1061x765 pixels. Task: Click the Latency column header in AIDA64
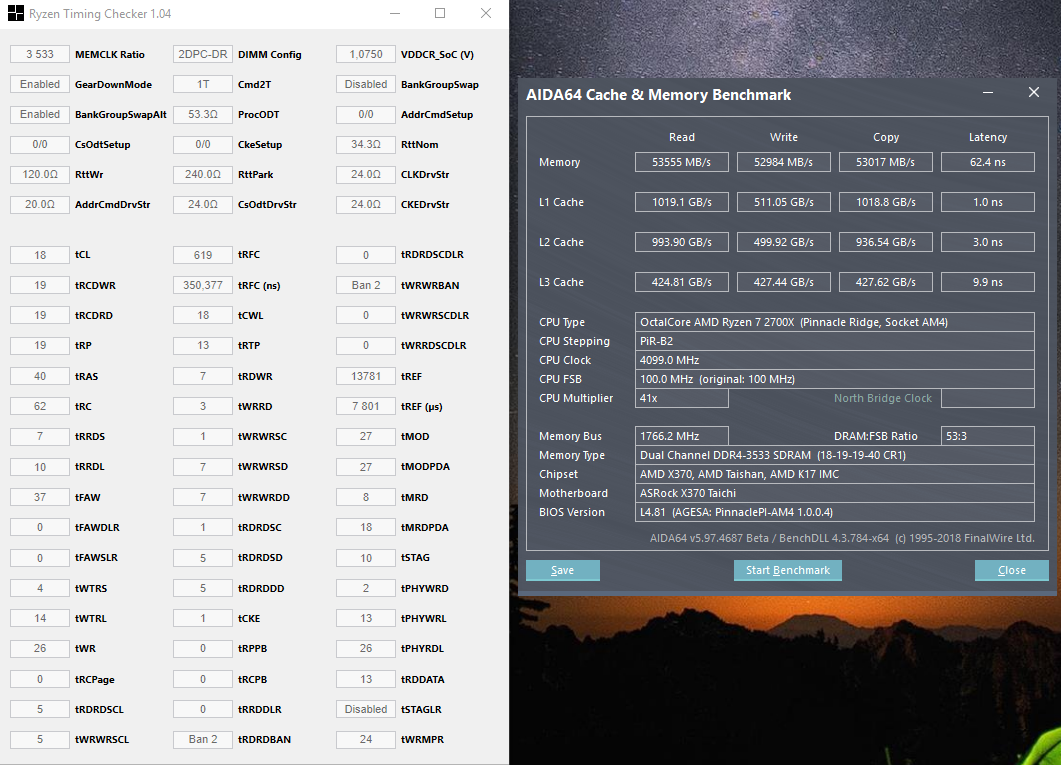[x=988, y=137]
